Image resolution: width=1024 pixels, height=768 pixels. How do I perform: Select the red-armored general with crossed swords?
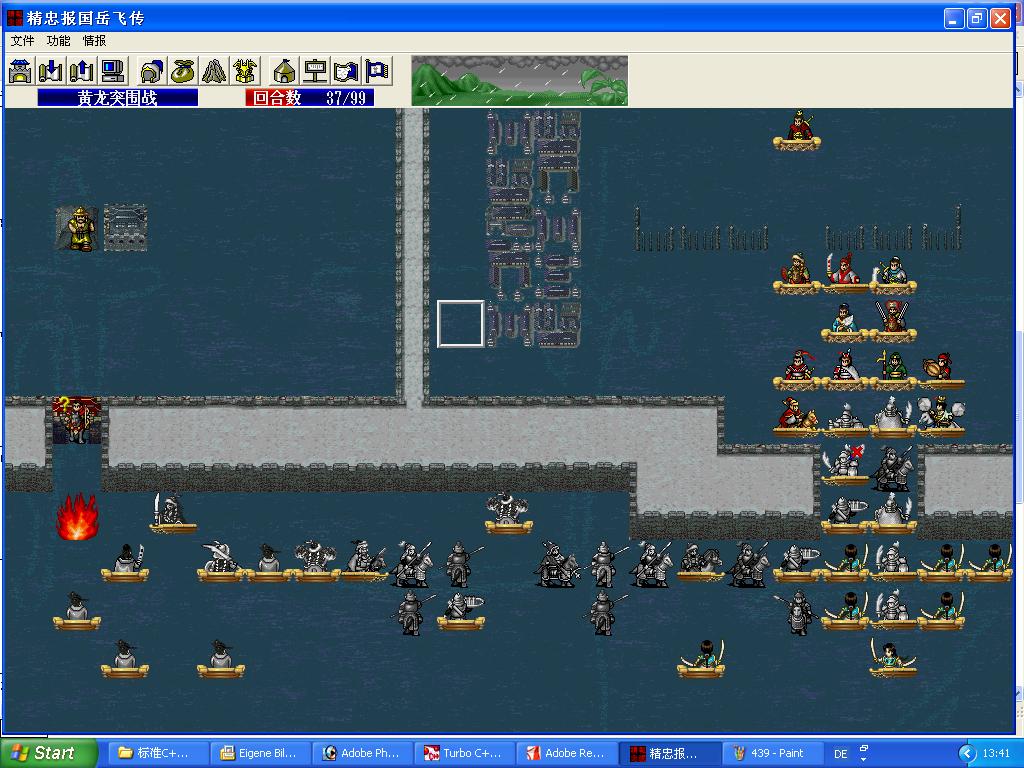tap(893, 321)
